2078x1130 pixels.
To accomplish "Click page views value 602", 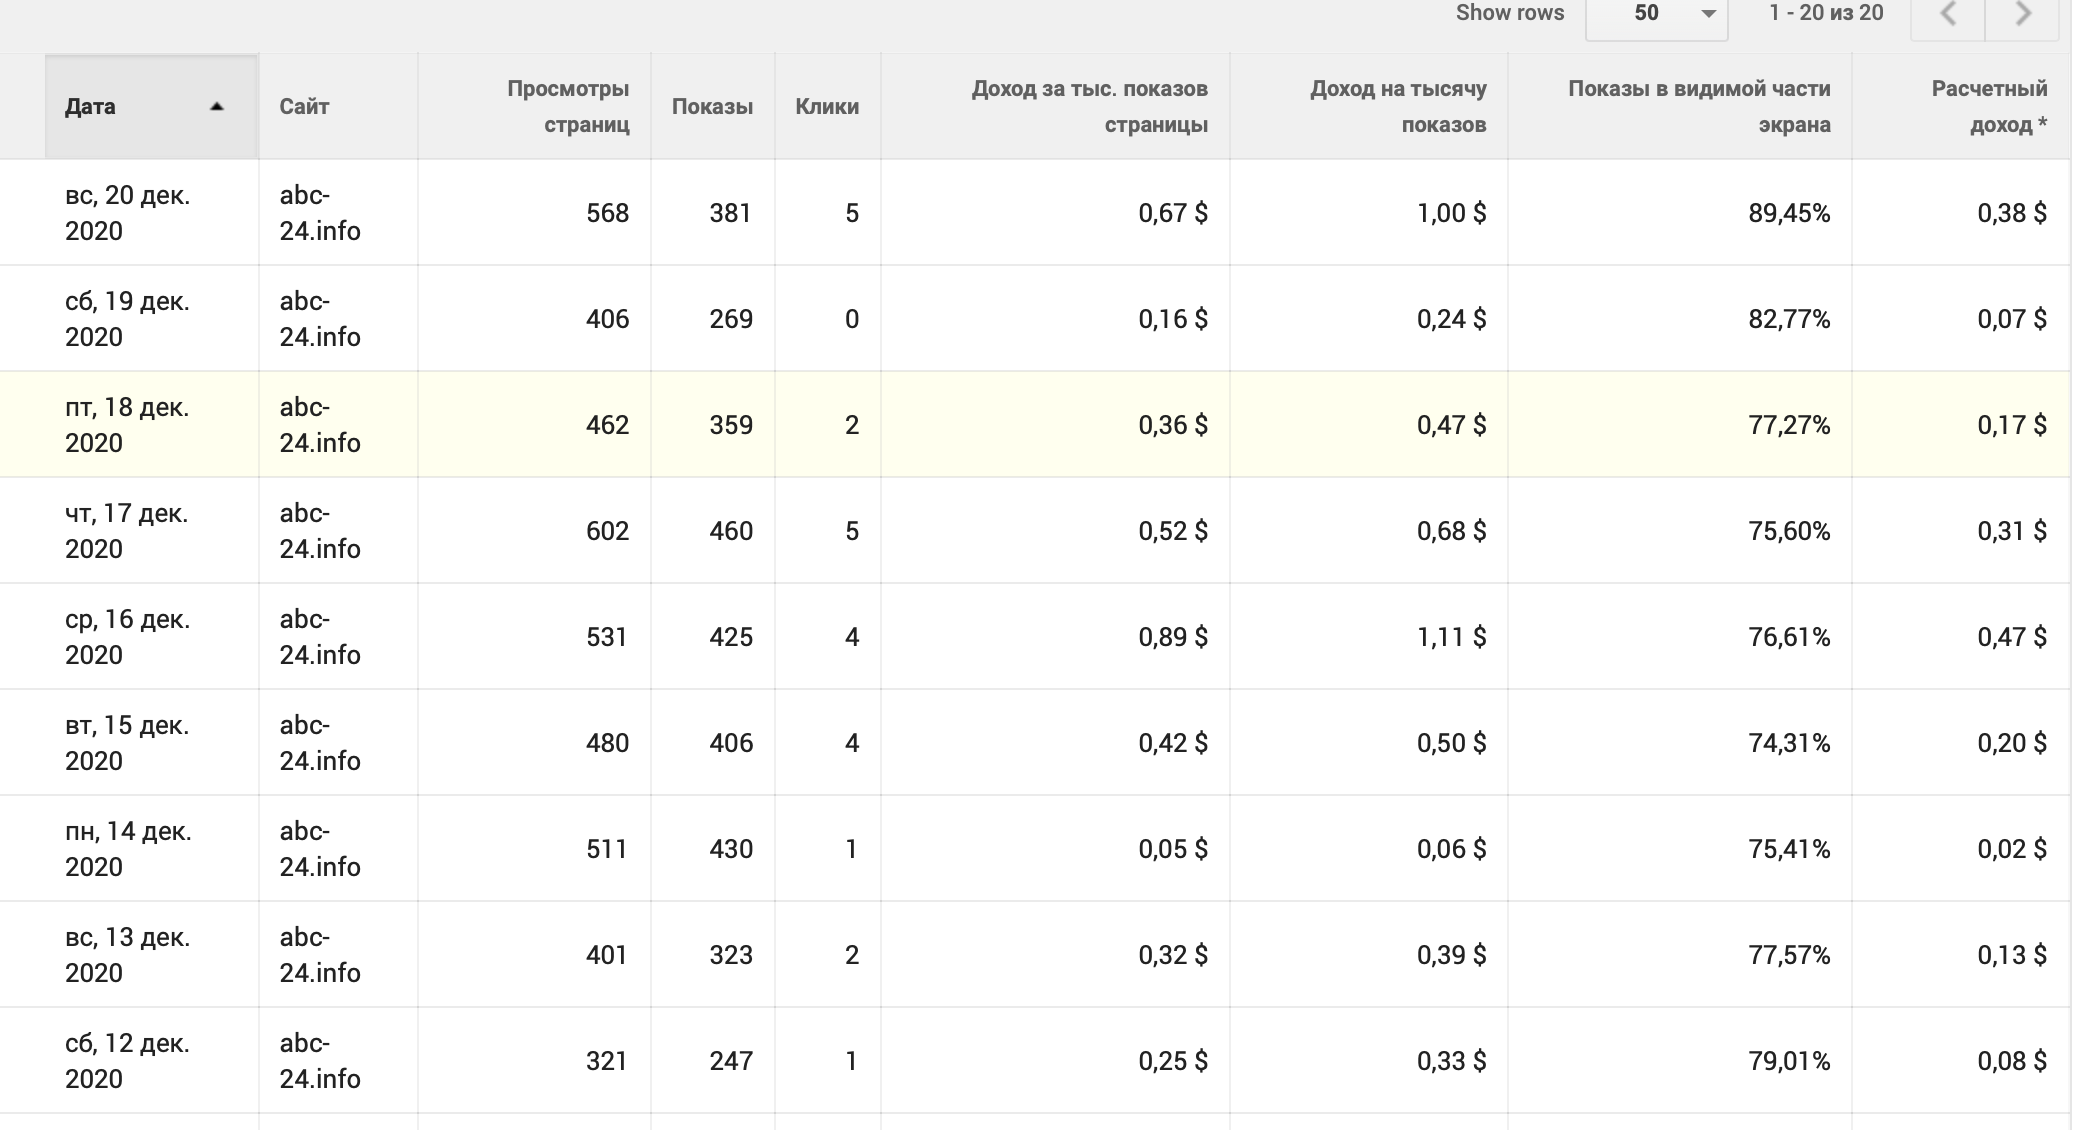I will pos(607,531).
